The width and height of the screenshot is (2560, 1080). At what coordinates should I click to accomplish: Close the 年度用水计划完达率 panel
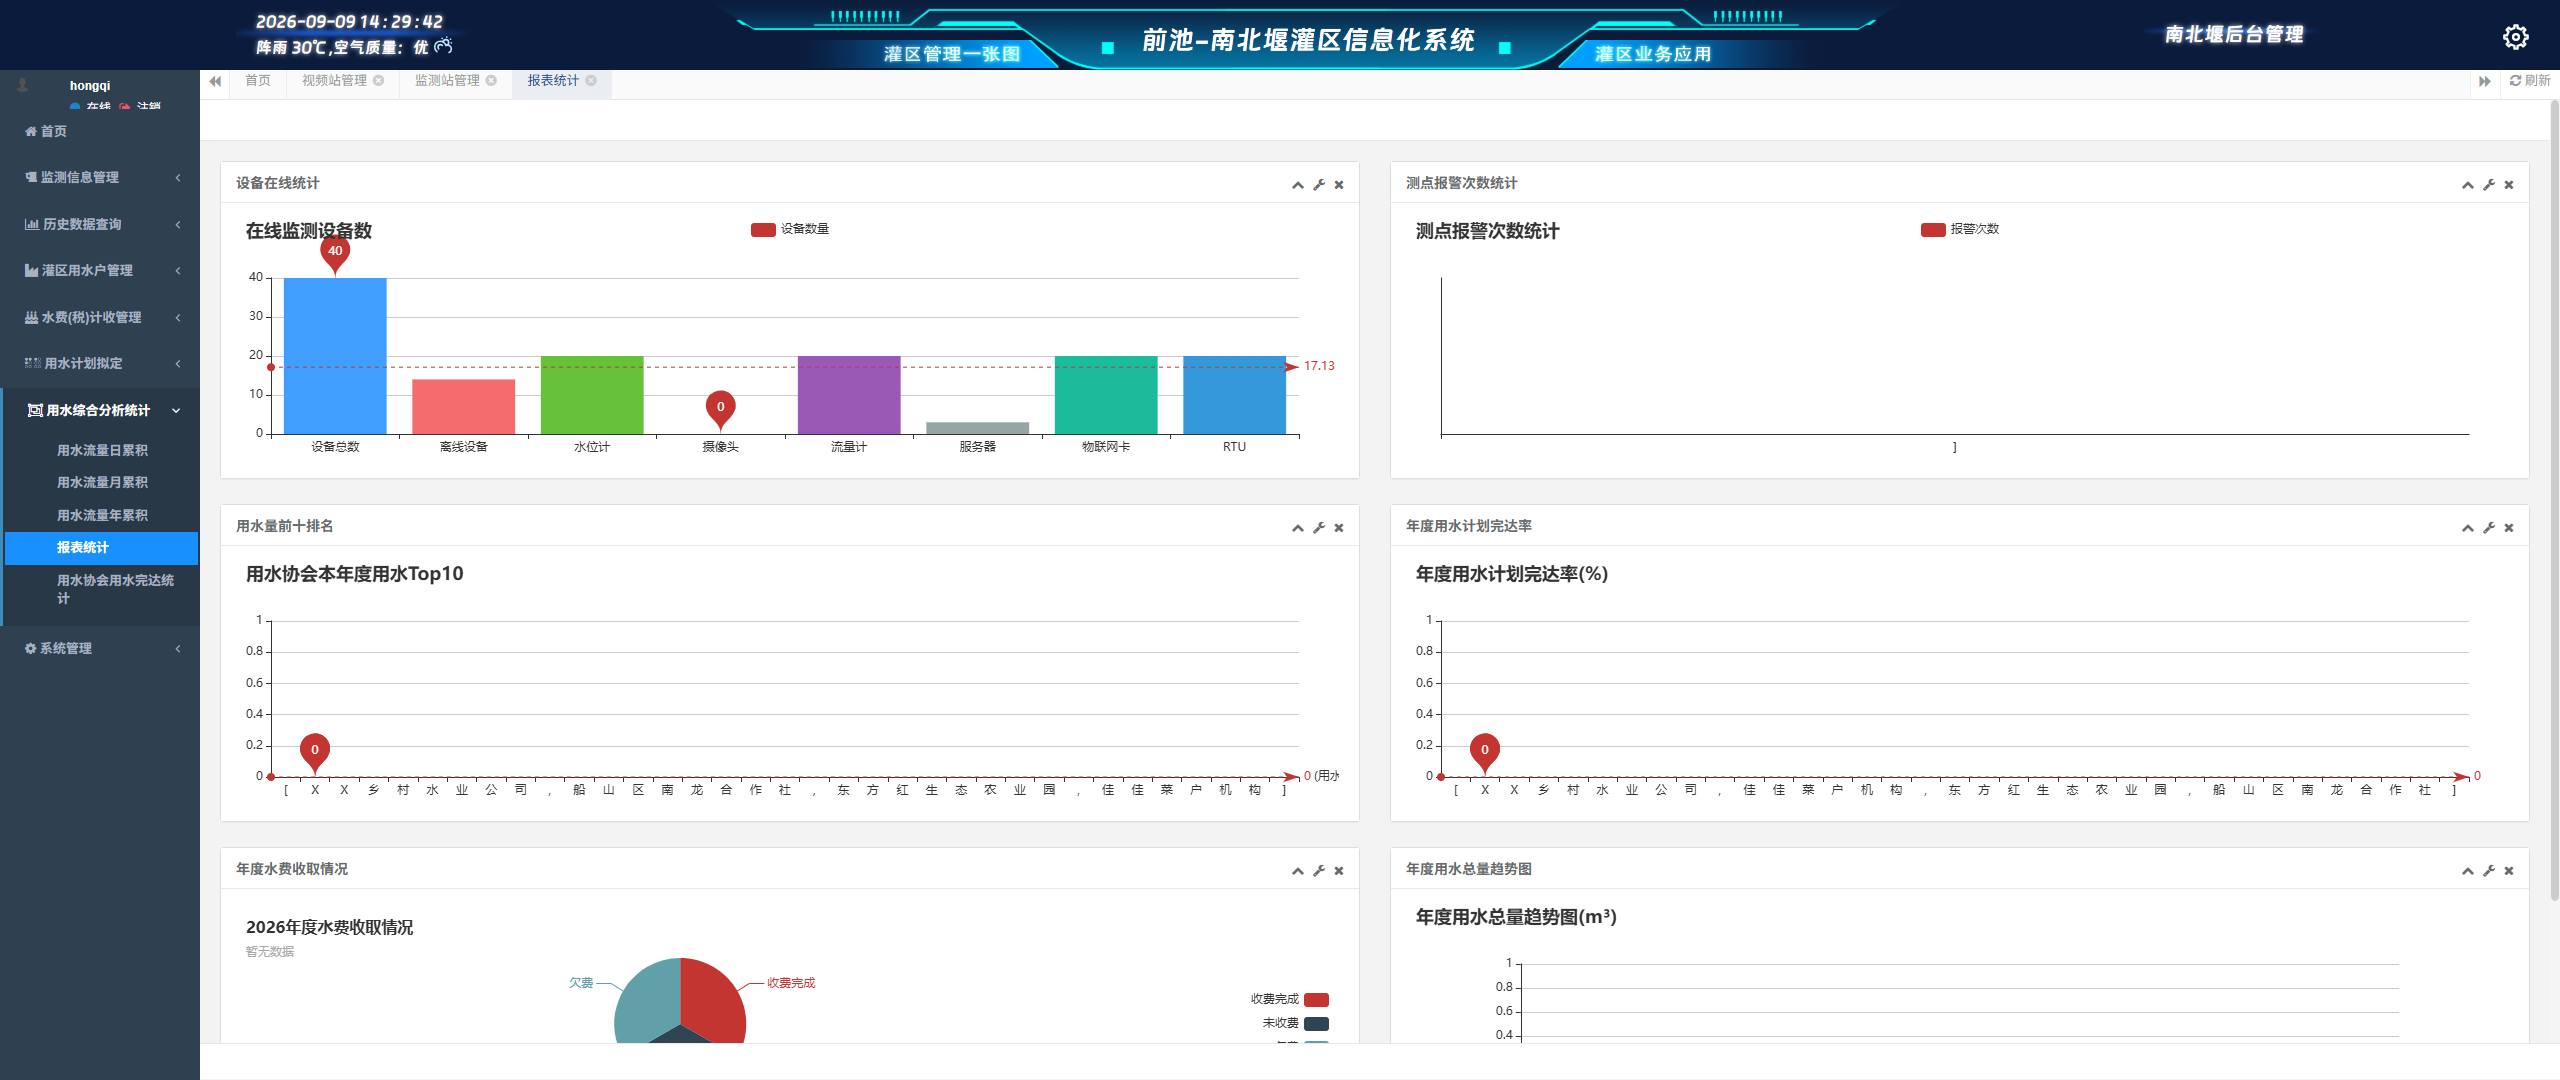(2509, 528)
